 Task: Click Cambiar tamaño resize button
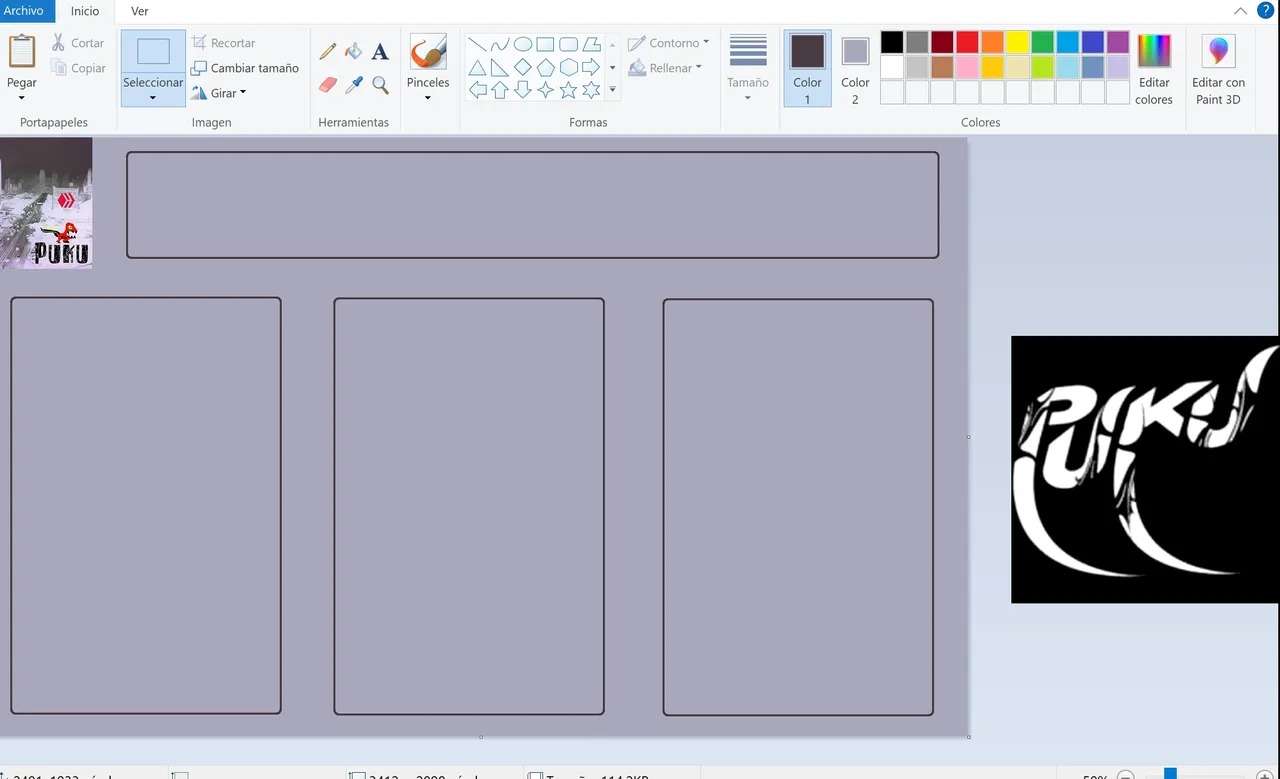click(245, 68)
